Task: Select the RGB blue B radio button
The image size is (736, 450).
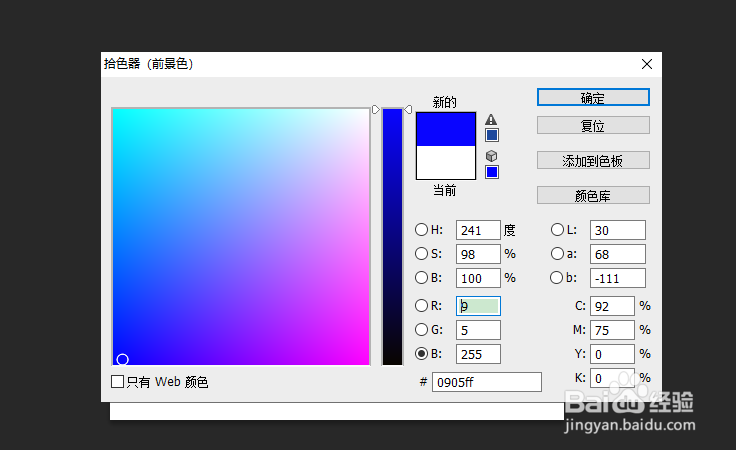Action: click(422, 354)
